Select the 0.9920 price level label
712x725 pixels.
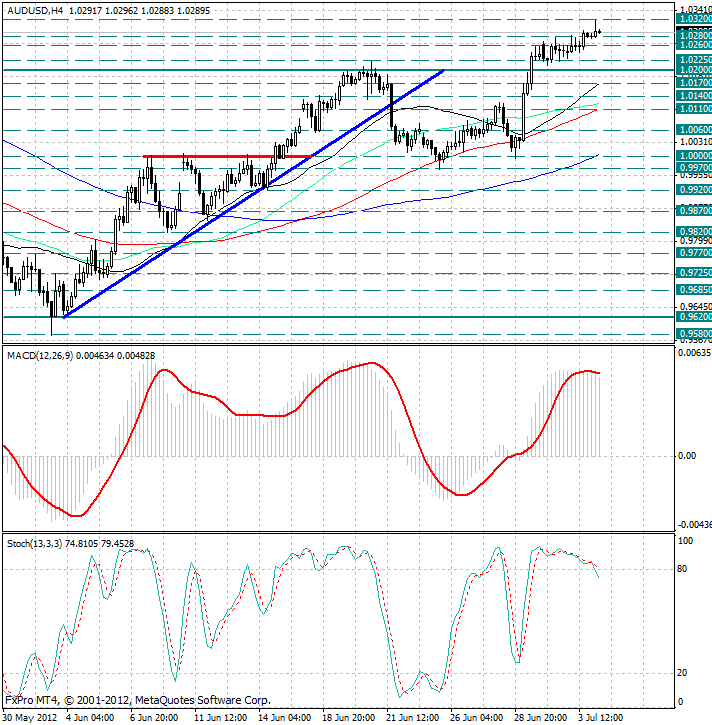pos(694,190)
